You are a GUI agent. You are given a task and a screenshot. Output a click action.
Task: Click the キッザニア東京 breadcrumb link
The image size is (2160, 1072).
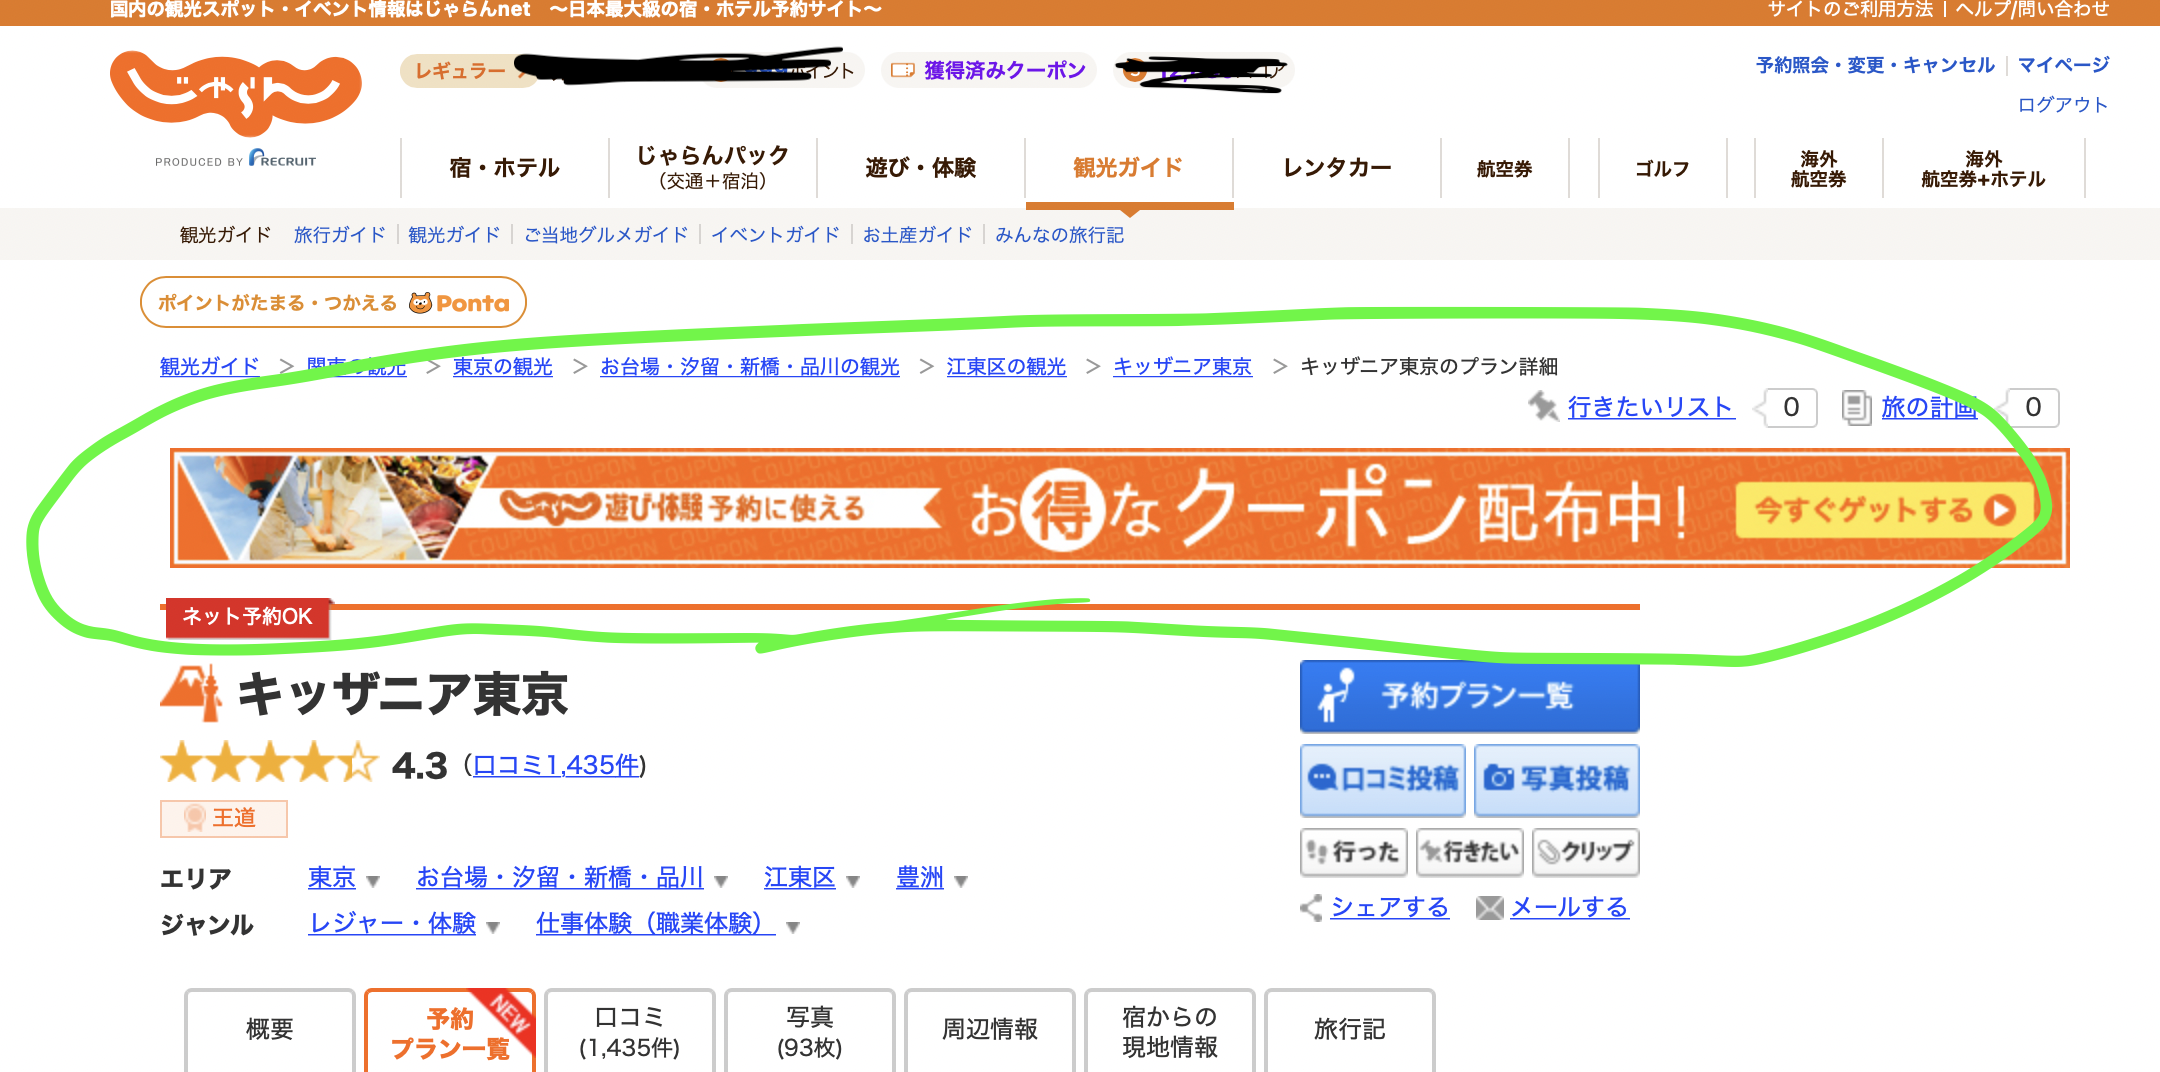(x=1182, y=367)
